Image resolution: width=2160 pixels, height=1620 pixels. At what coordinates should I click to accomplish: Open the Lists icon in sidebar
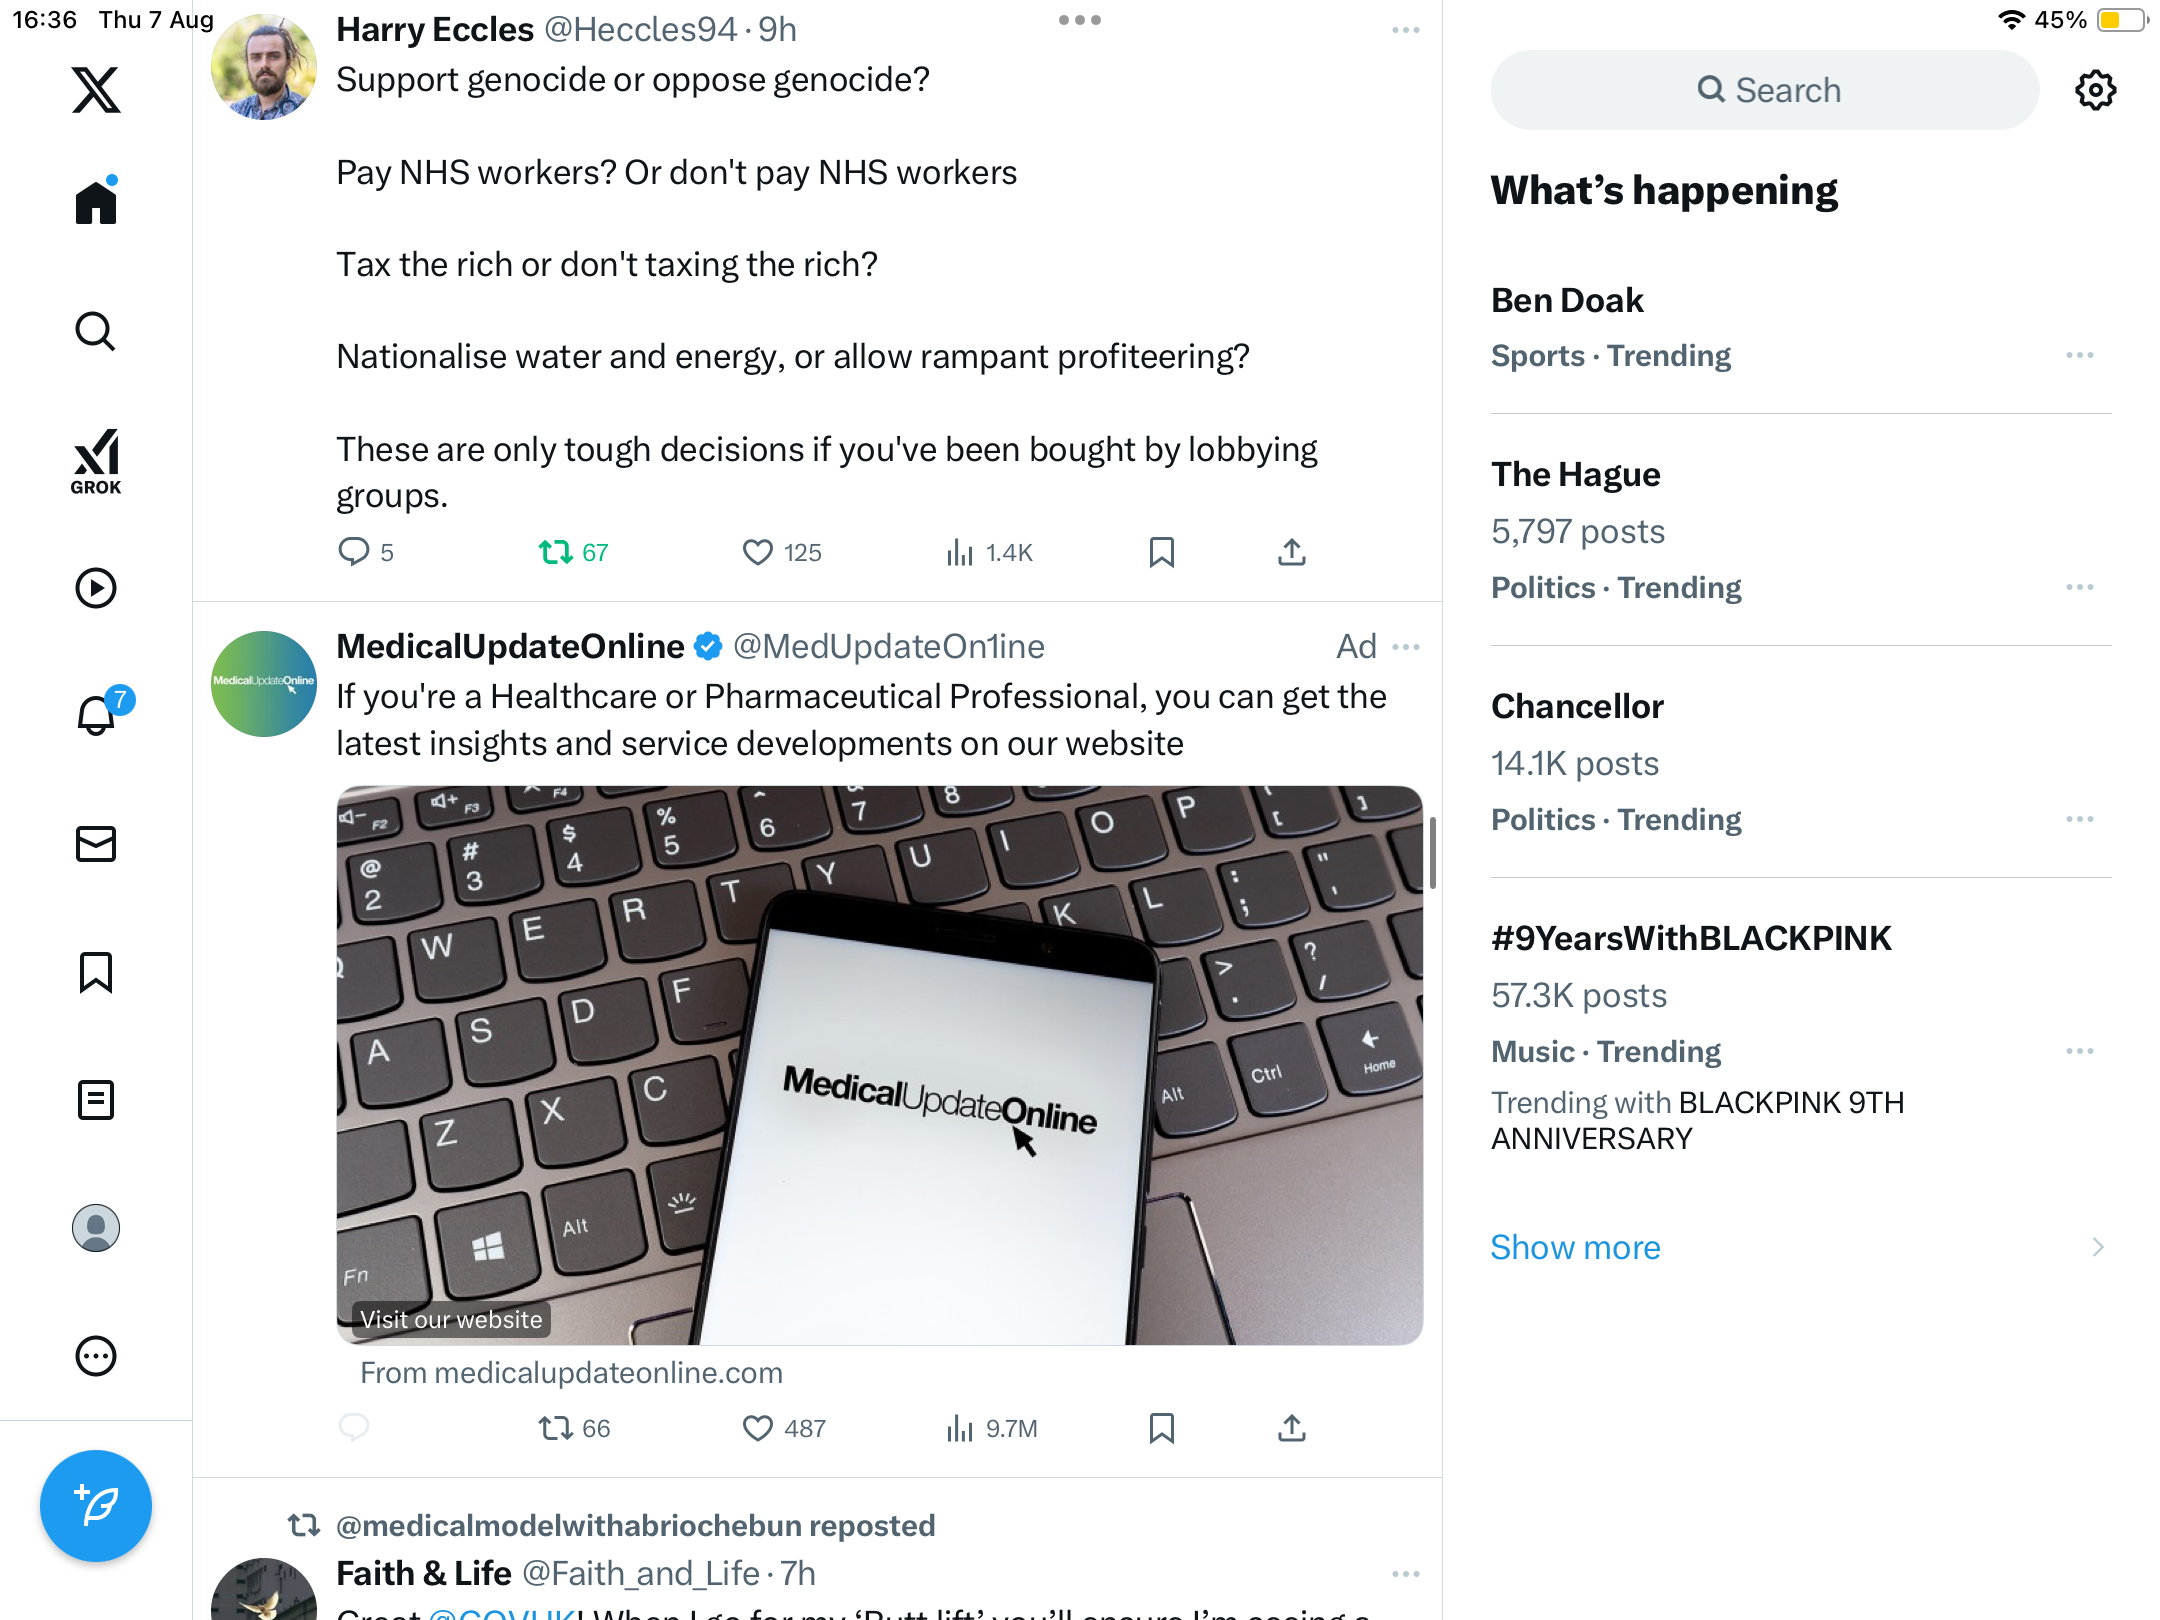pyautogui.click(x=96, y=1100)
